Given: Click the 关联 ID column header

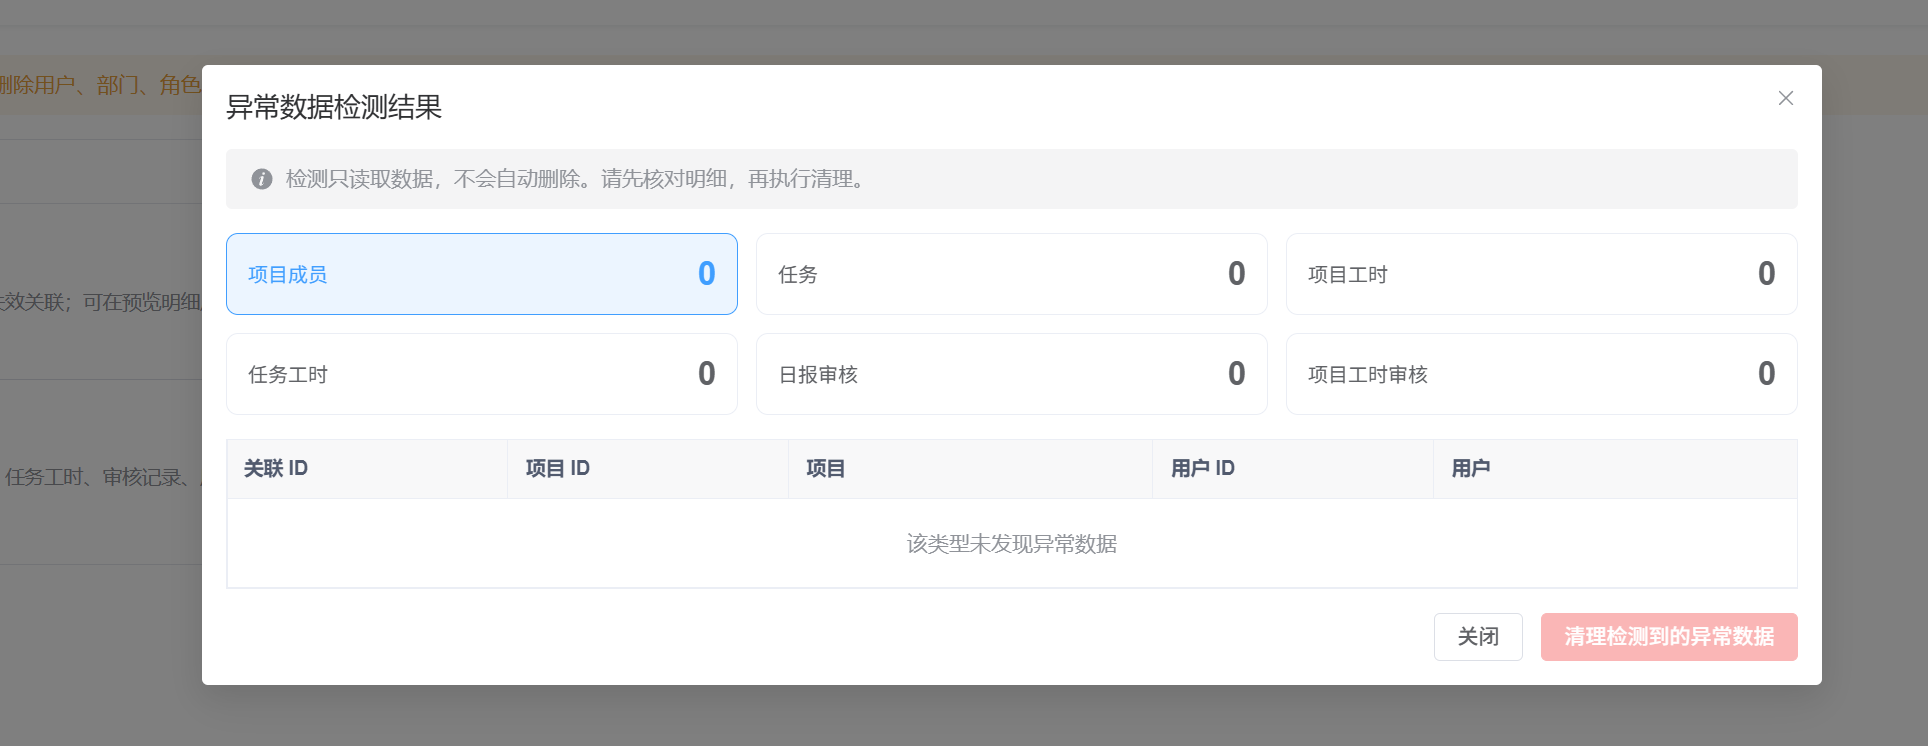Looking at the screenshot, I should click(x=367, y=468).
